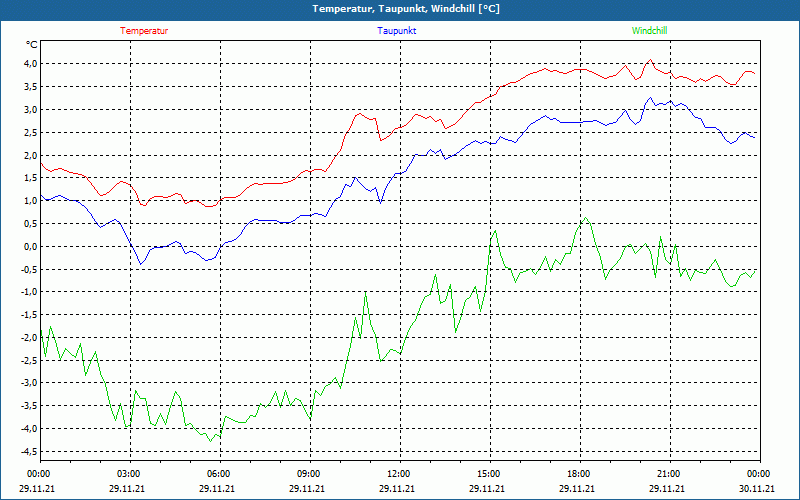Click the -1,0 y-axis value

pyautogui.click(x=29, y=292)
